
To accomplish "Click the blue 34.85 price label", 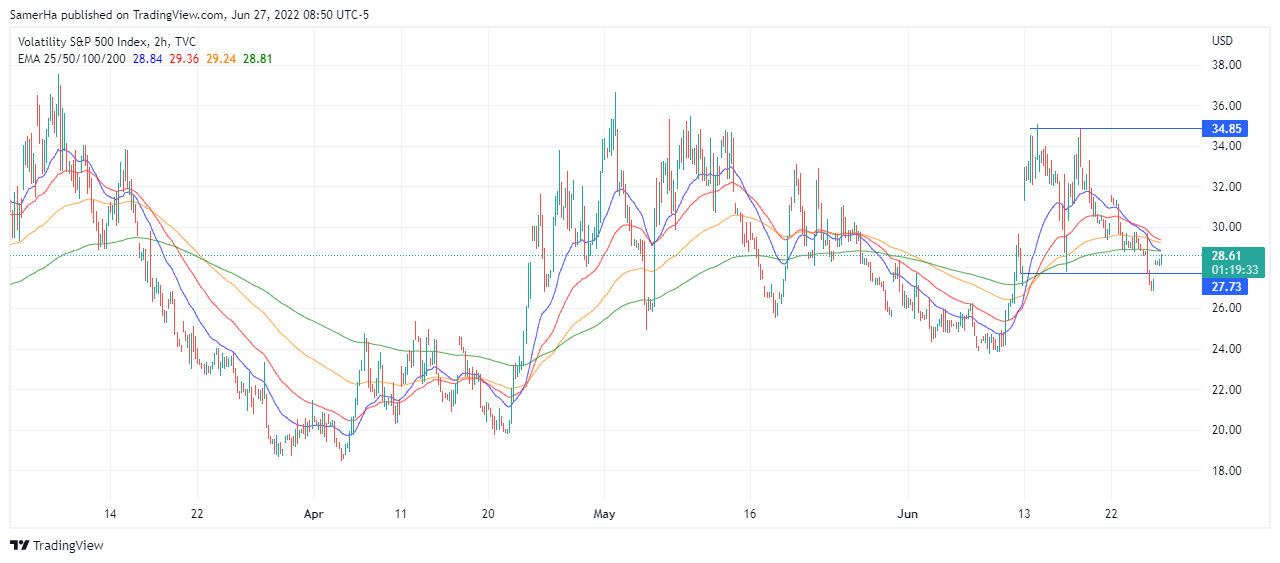I will tap(1226, 128).
